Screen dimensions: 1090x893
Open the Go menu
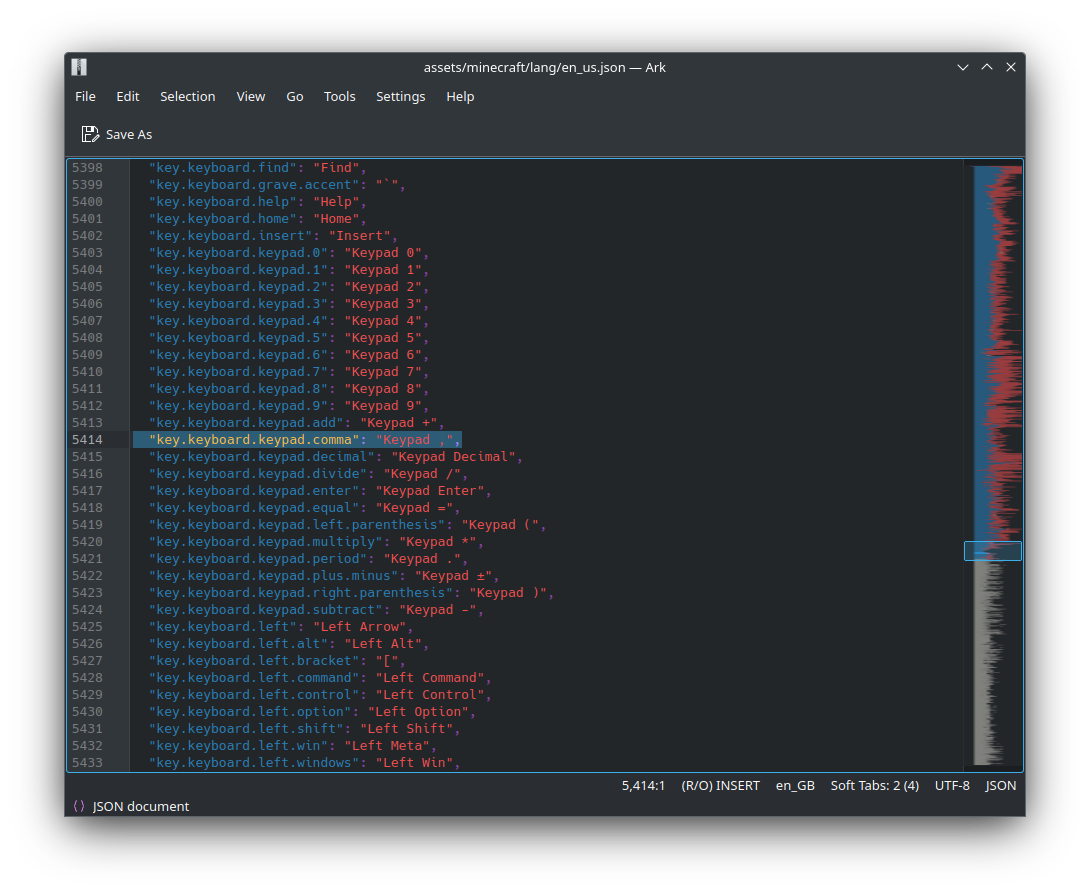[295, 97]
